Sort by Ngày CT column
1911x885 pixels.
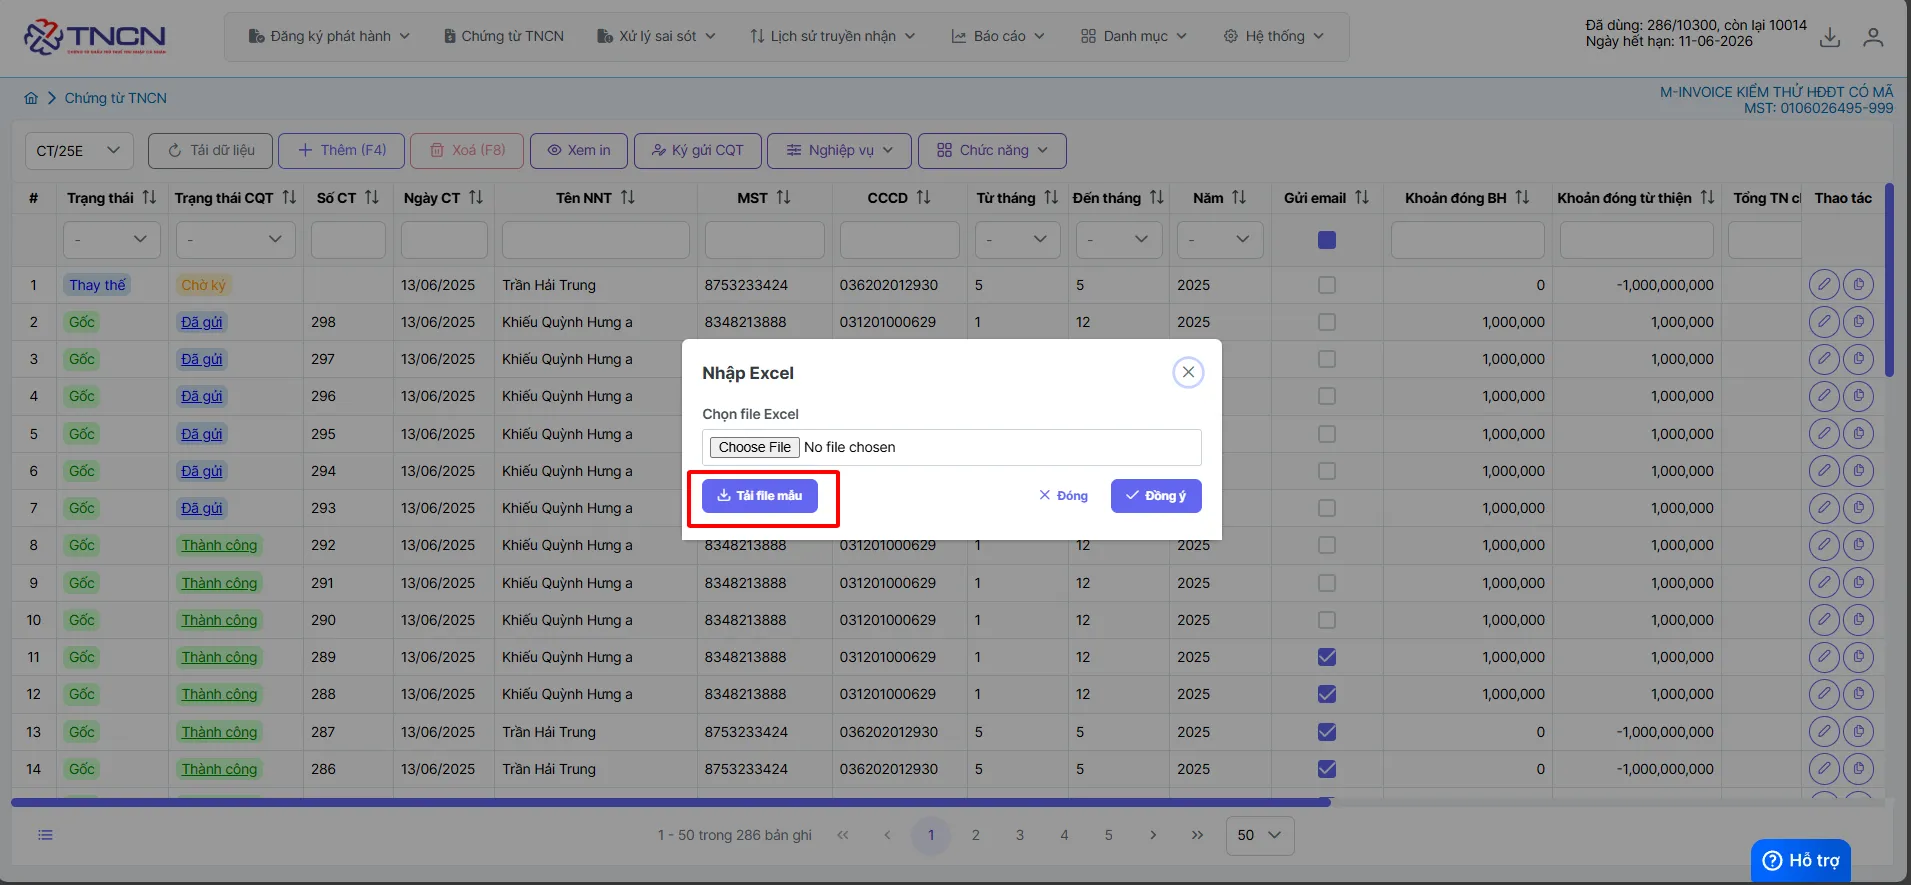click(476, 198)
